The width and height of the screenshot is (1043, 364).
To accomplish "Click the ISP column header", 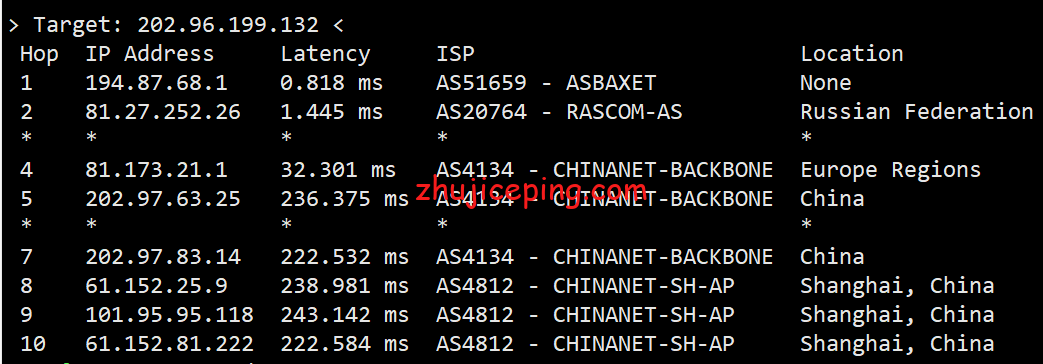I will [x=456, y=54].
